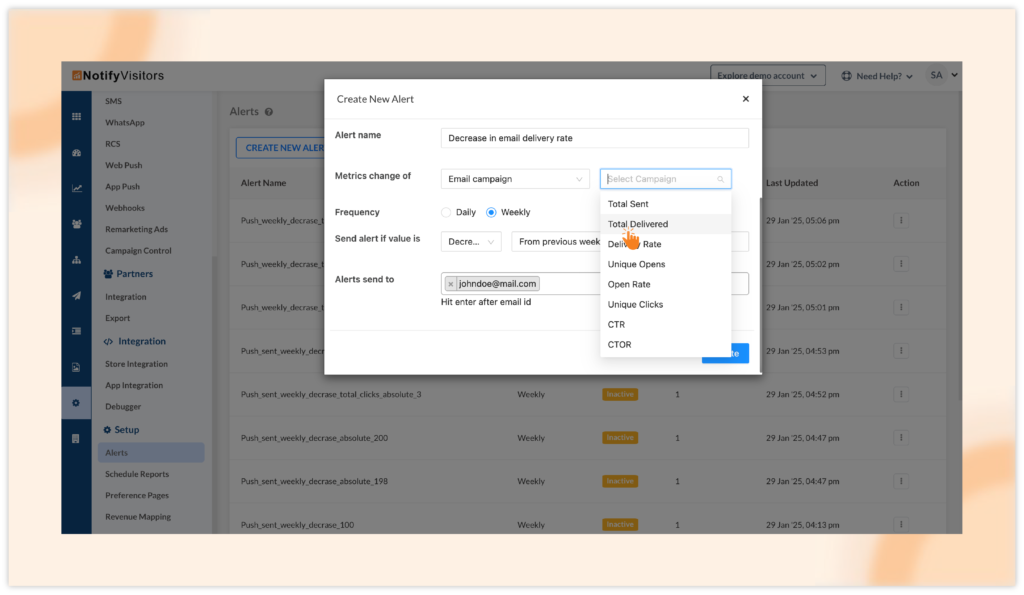Open Campaign Control in sidebar

pyautogui.click(x=138, y=251)
